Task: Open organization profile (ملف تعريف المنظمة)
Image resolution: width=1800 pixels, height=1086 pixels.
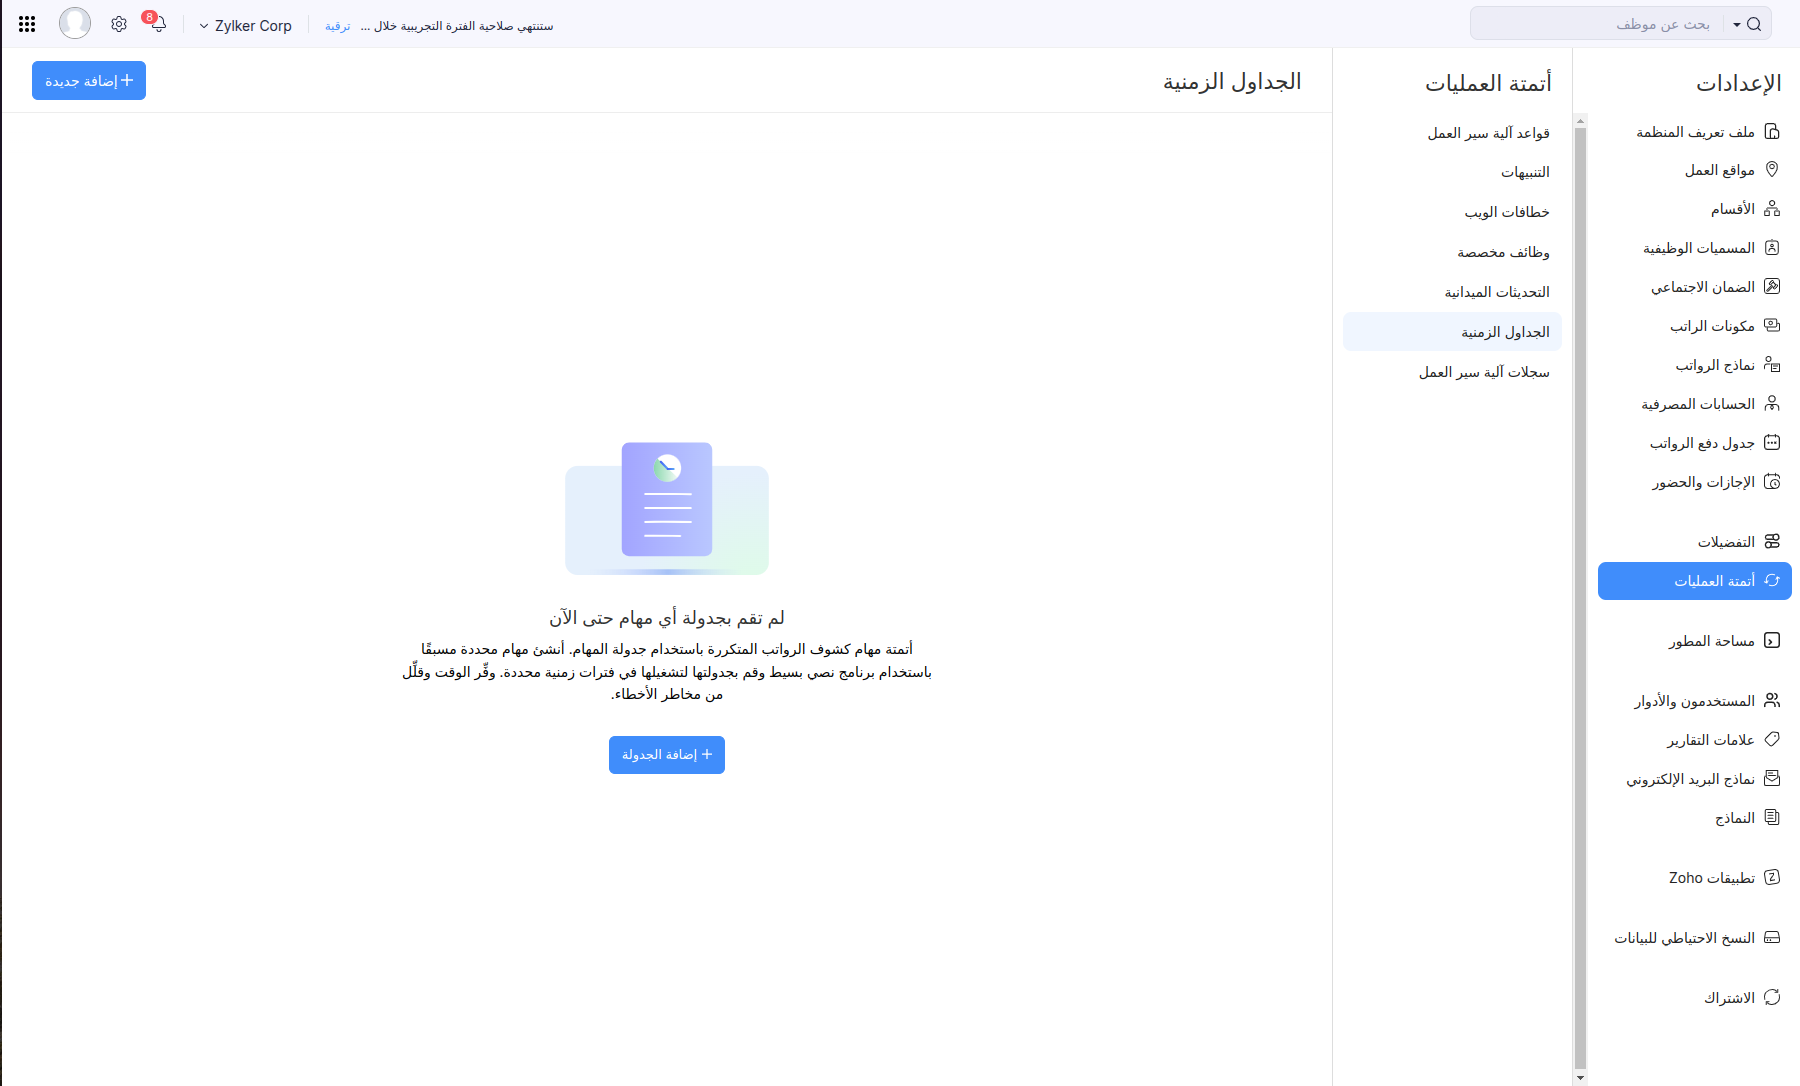Action: point(1695,132)
